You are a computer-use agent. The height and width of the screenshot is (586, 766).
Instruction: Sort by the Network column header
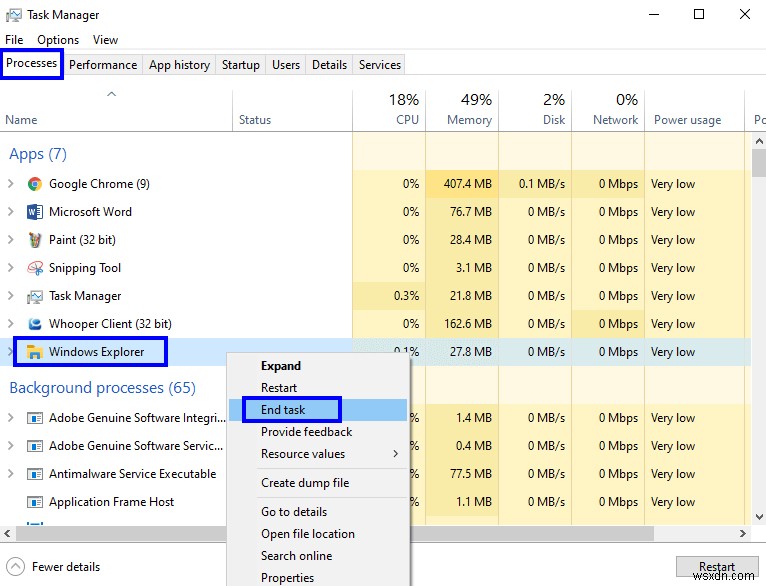pos(608,110)
